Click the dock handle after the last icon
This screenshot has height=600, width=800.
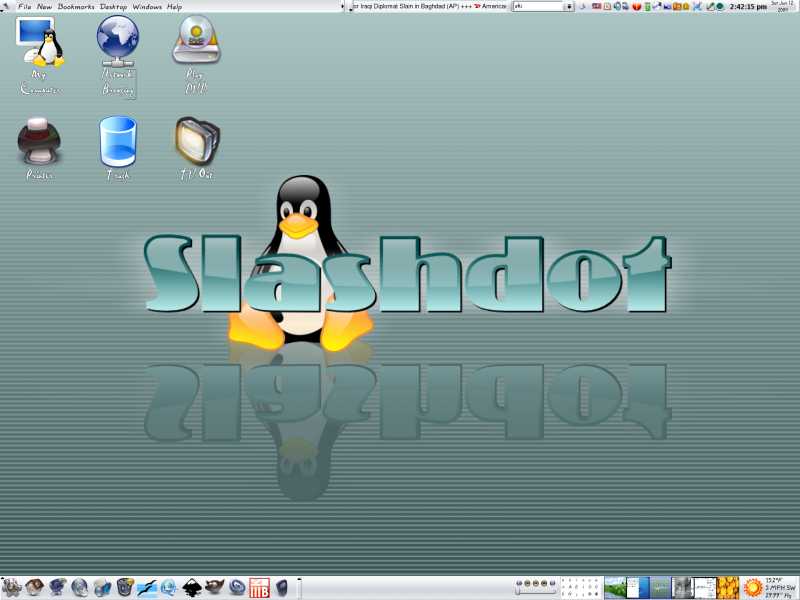coord(299,588)
